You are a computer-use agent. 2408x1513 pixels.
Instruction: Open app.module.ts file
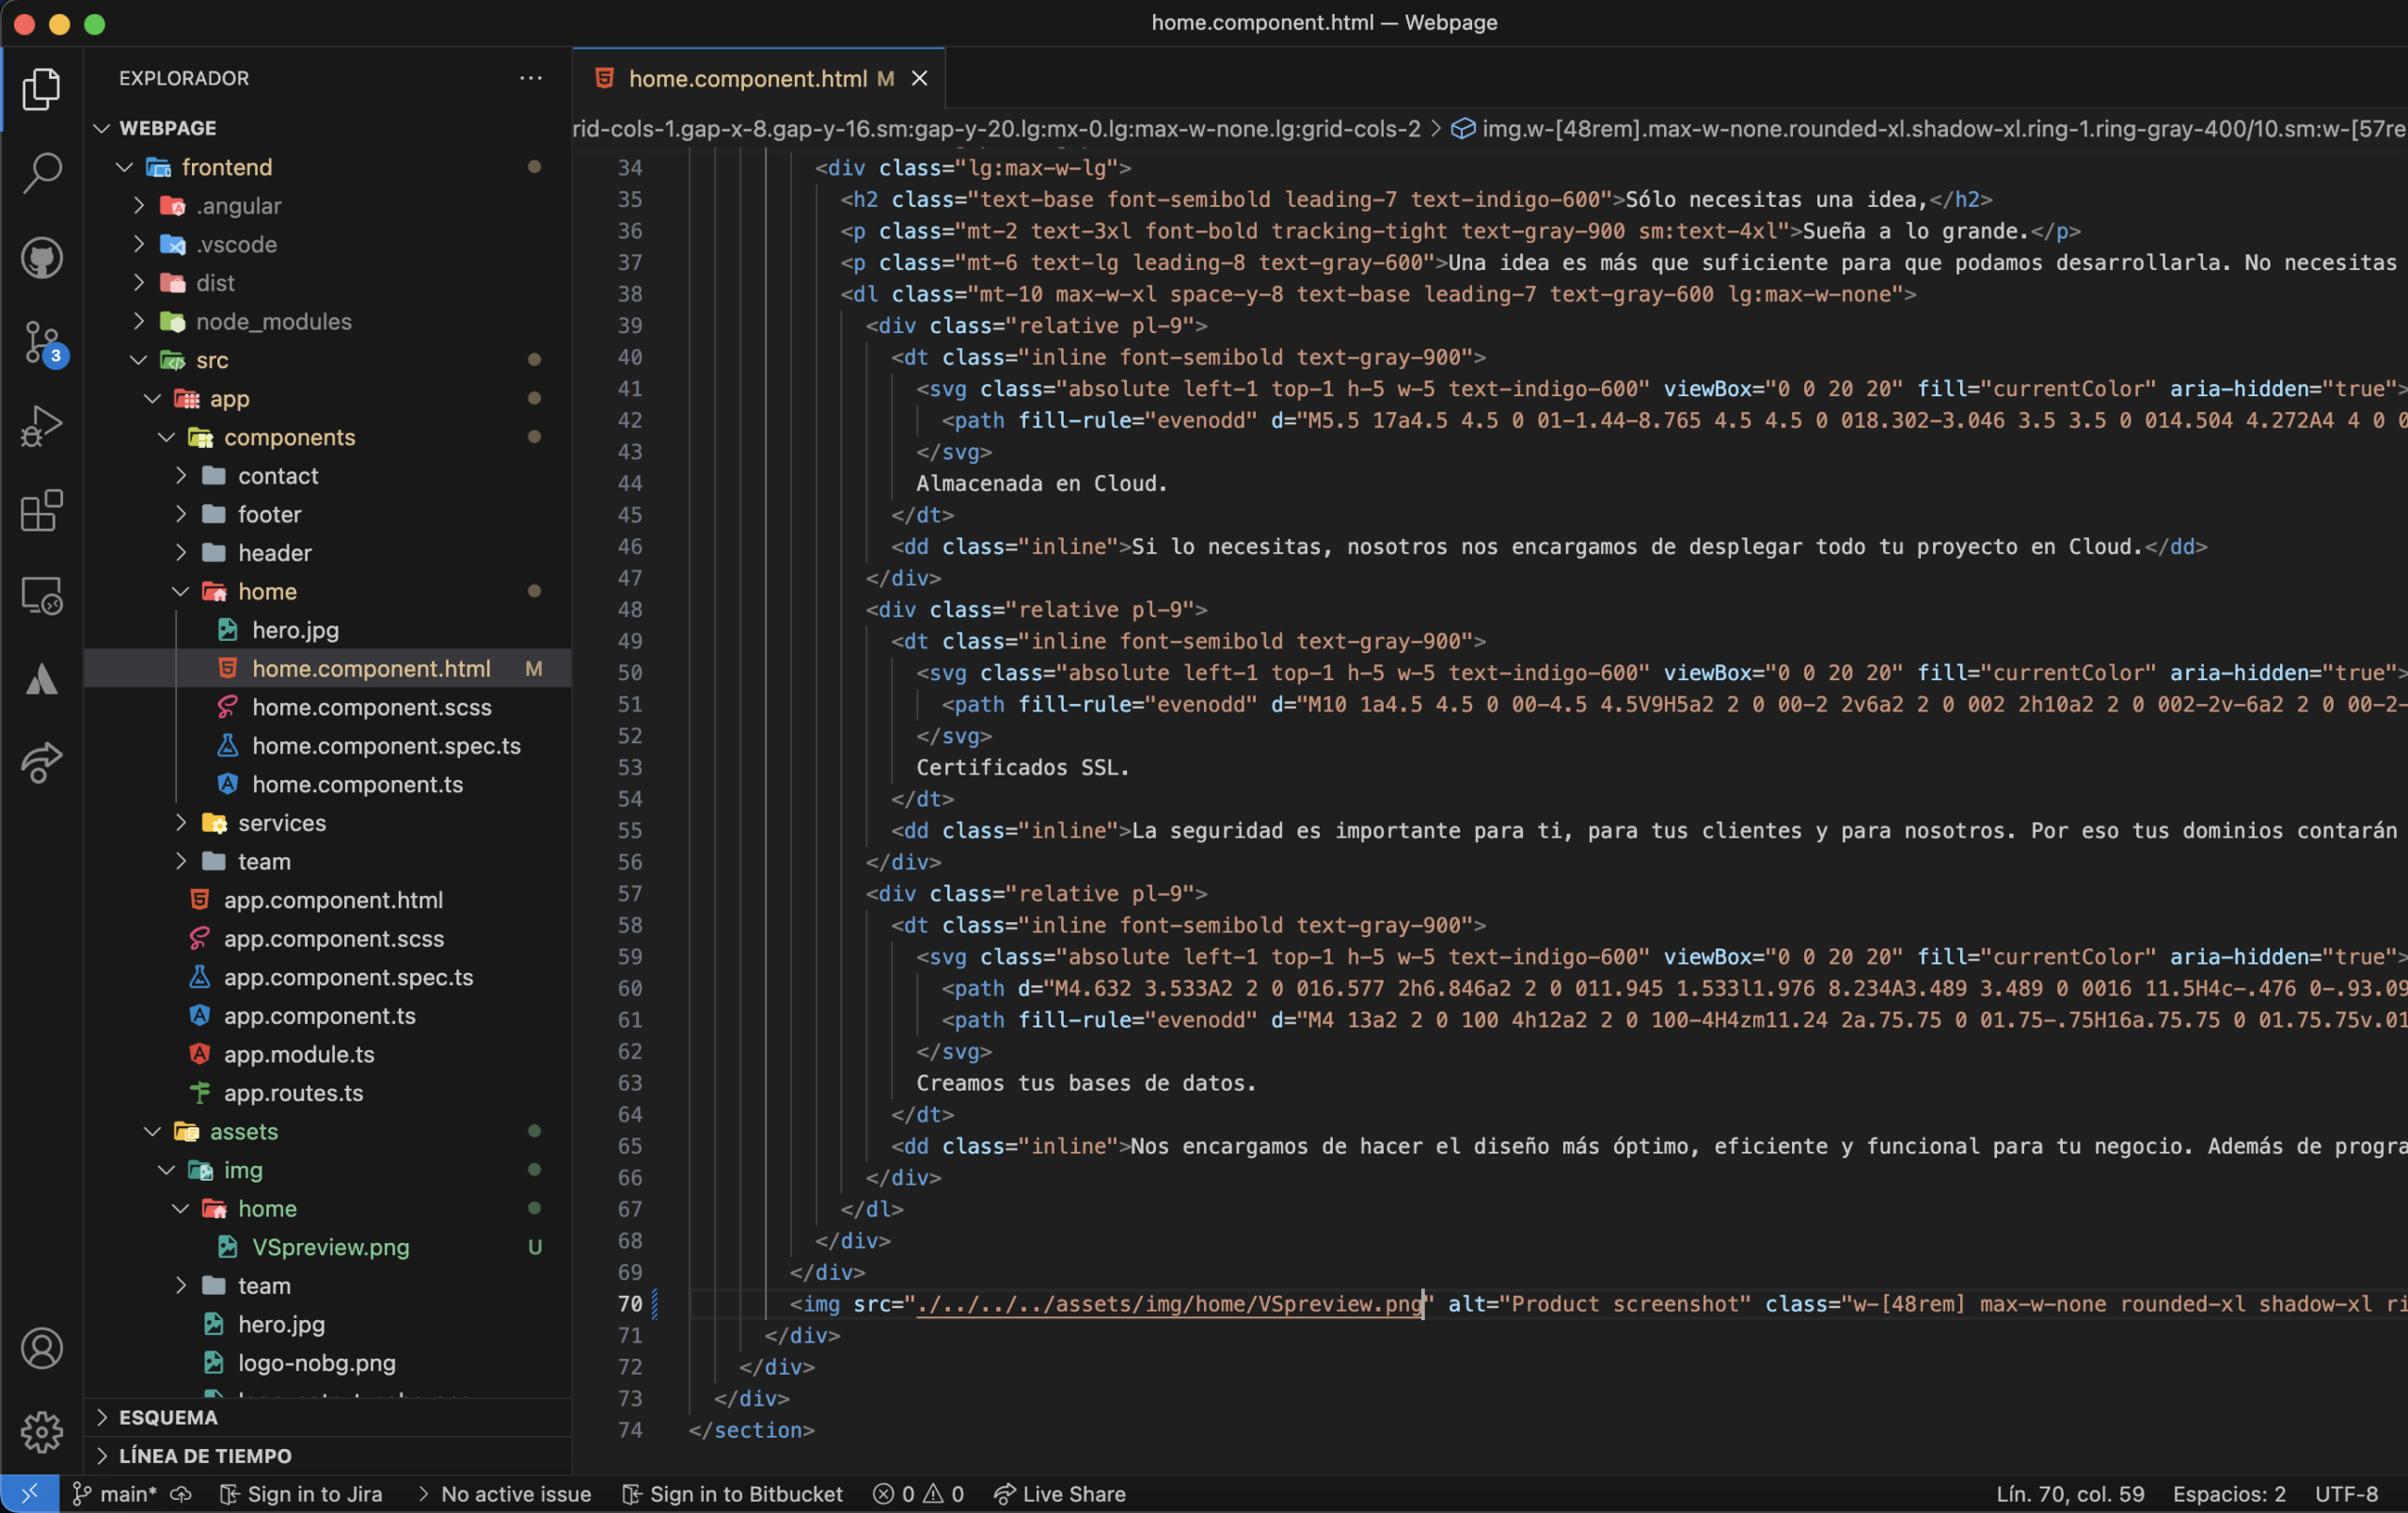tap(327, 1054)
